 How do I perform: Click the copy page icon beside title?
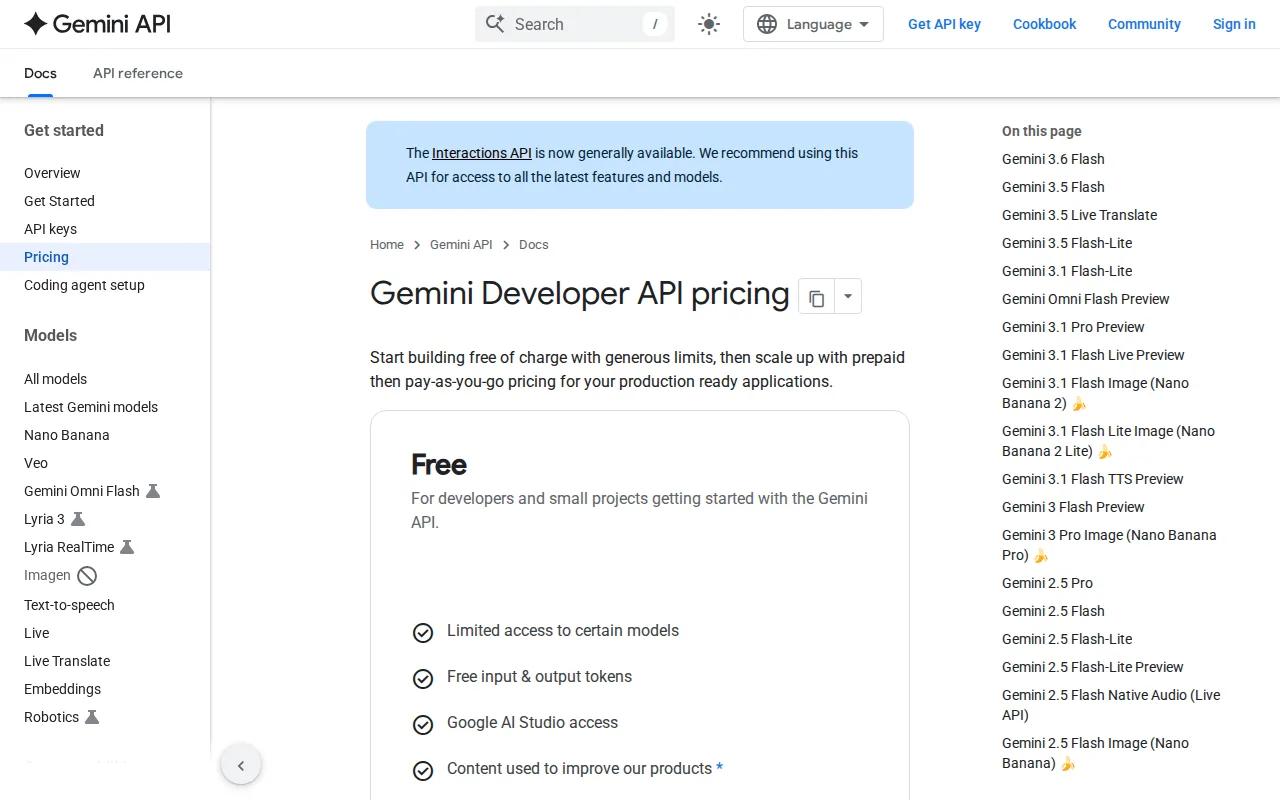816,297
